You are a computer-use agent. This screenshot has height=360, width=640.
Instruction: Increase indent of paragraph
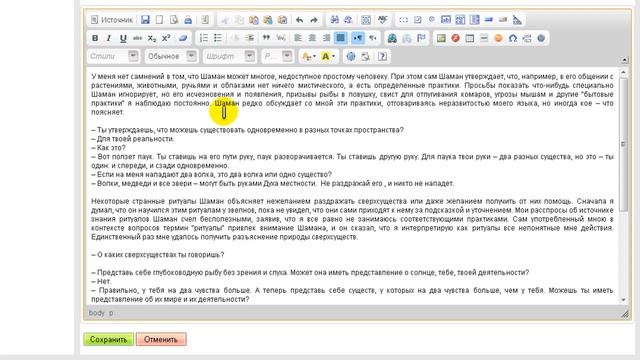pos(250,38)
